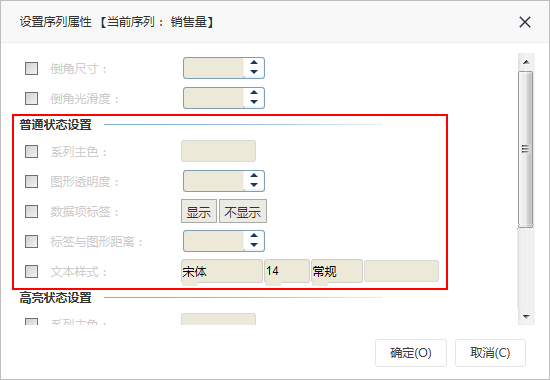Screen dimensions: 550x380
Task: Open the font size 14 dropdown
Action: pos(287,271)
